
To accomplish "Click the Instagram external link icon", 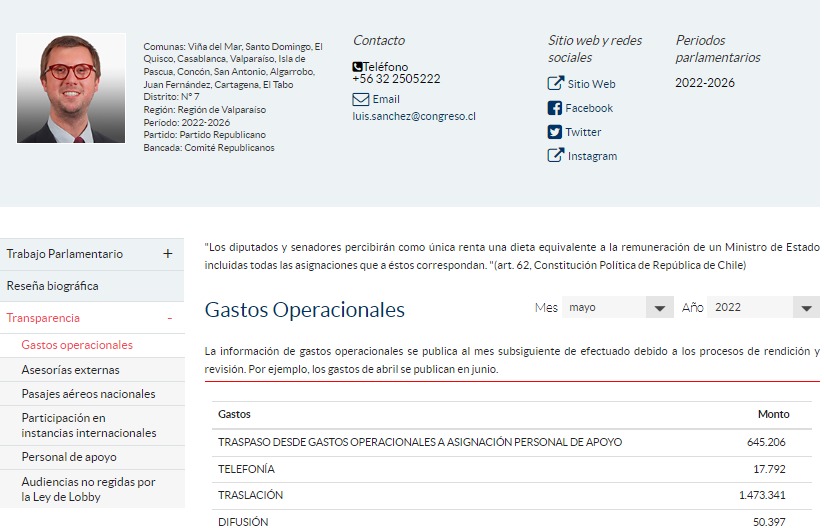I will tap(556, 156).
